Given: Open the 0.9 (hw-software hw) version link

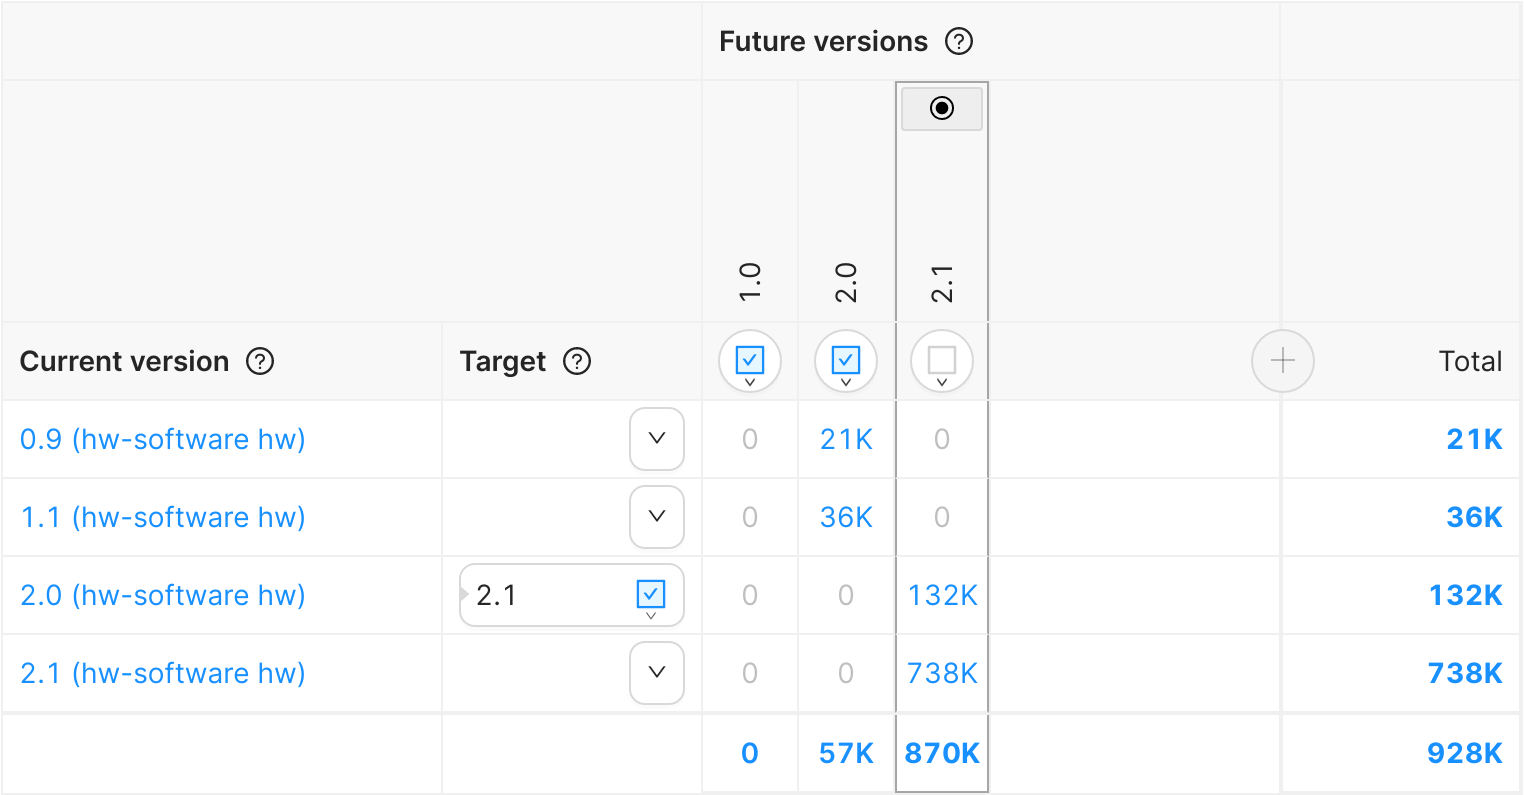Looking at the screenshot, I should [163, 439].
